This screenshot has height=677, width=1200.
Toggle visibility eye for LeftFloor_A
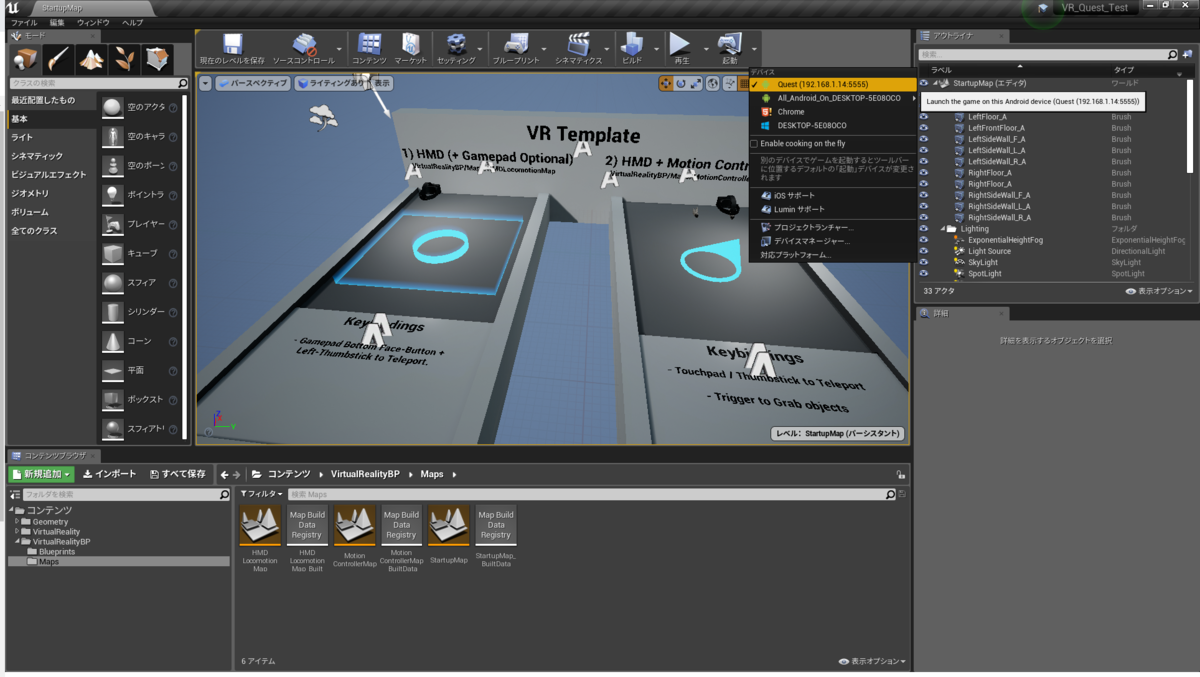coord(924,117)
